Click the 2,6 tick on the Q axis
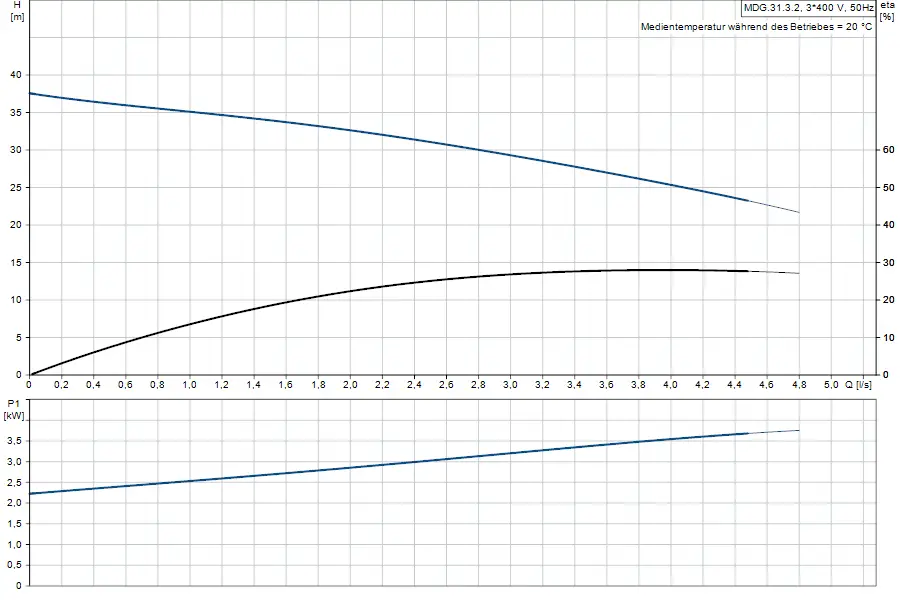The image size is (900, 600). click(x=446, y=385)
